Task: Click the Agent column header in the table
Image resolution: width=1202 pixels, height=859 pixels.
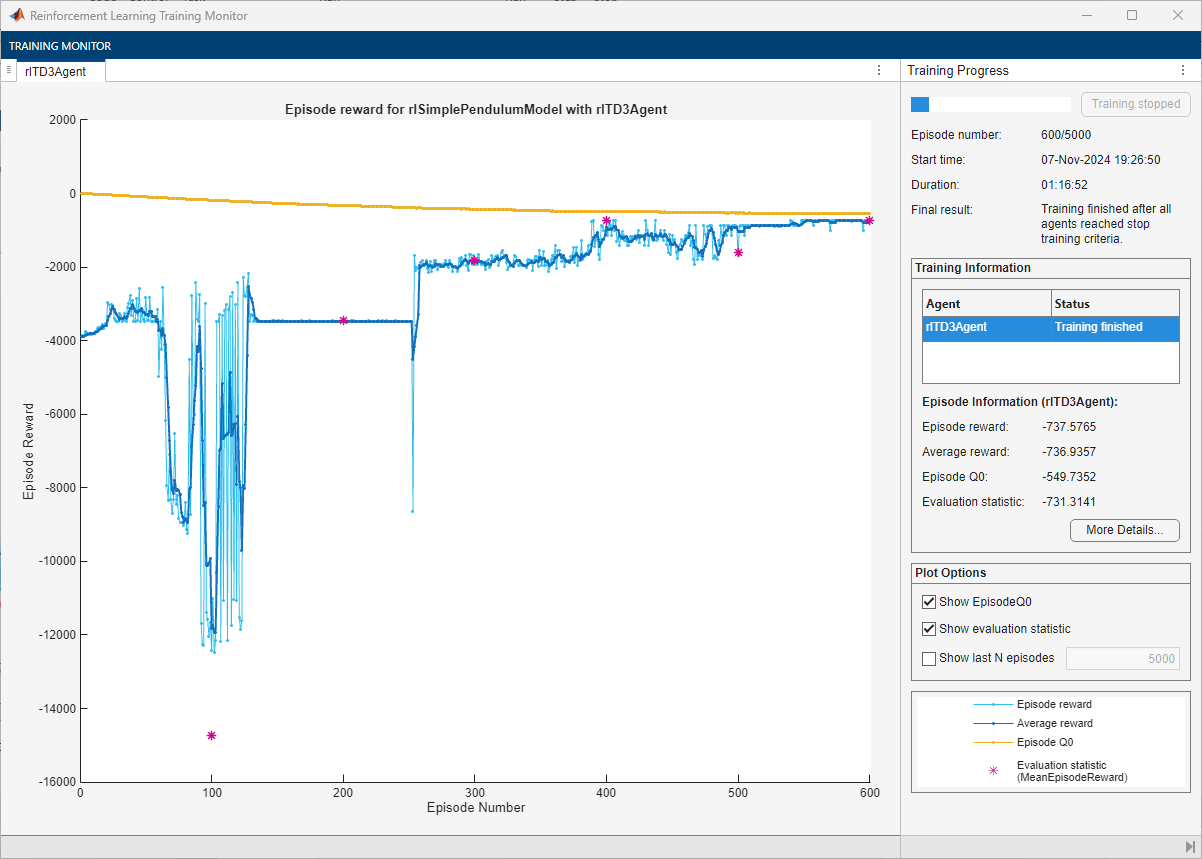Action: pos(986,303)
